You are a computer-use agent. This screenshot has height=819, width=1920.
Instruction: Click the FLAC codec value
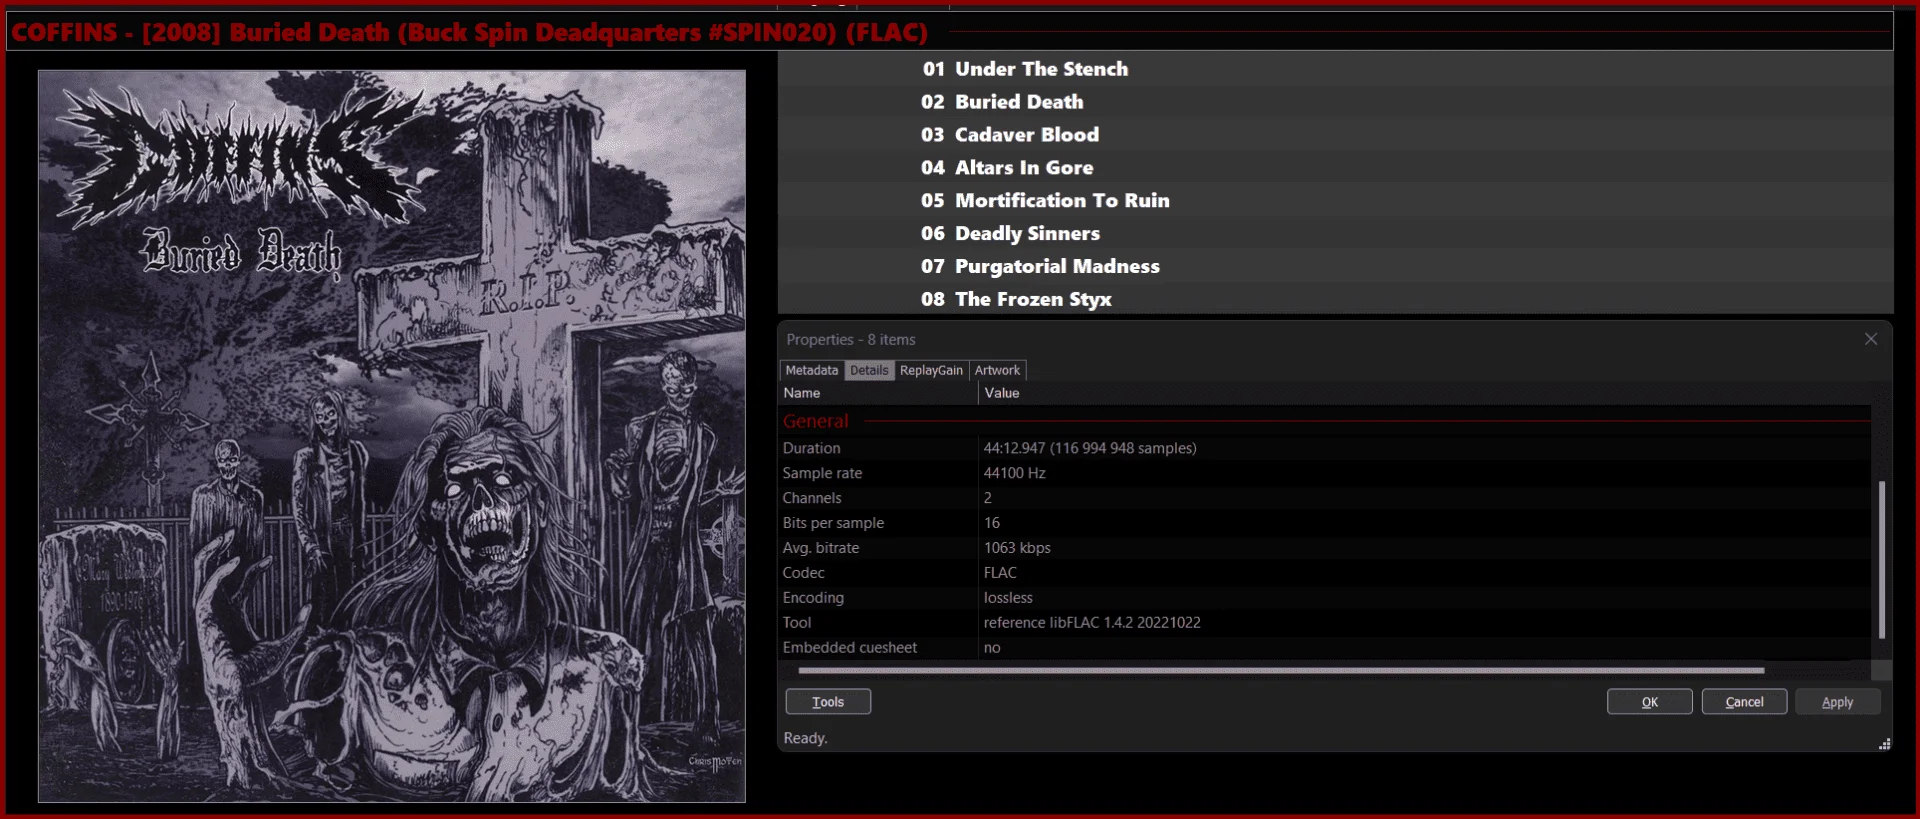(1000, 573)
